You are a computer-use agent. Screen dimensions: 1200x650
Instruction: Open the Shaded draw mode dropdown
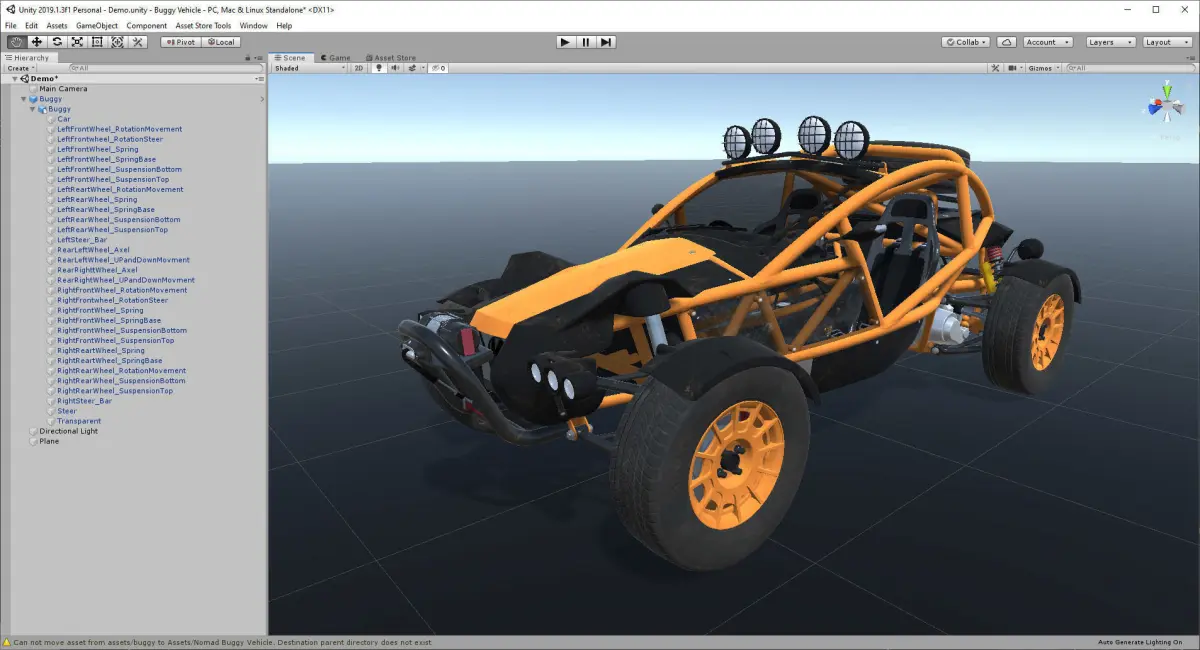coord(309,68)
